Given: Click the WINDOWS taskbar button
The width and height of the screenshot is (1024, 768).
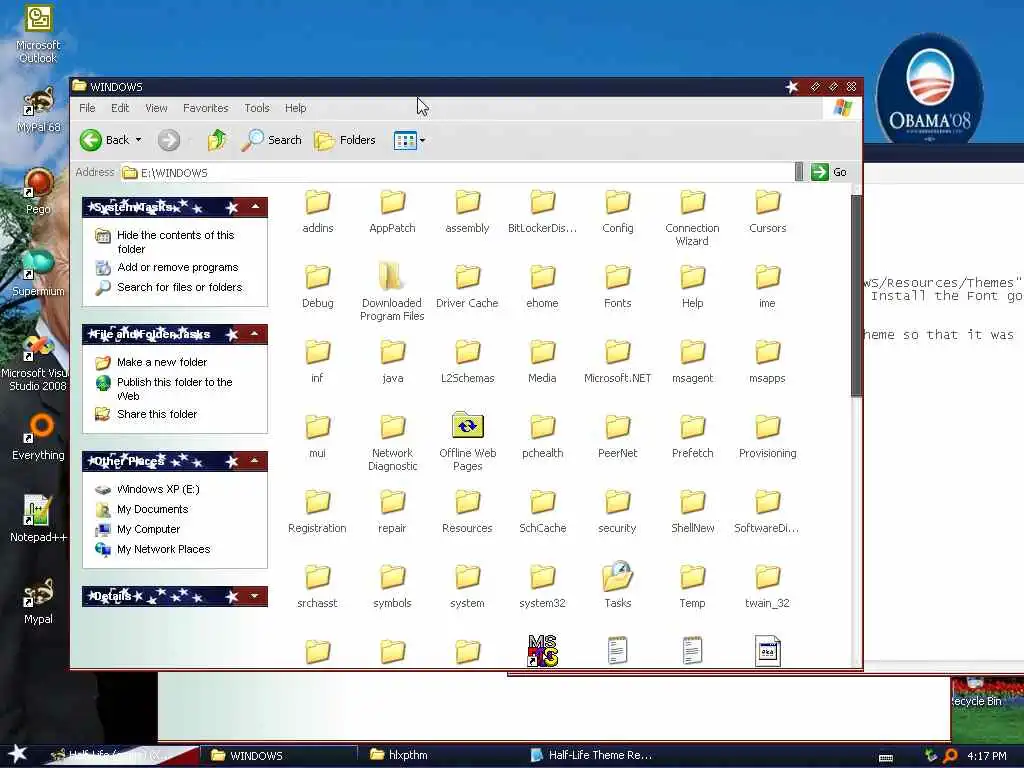Looking at the screenshot, I should tap(279, 756).
